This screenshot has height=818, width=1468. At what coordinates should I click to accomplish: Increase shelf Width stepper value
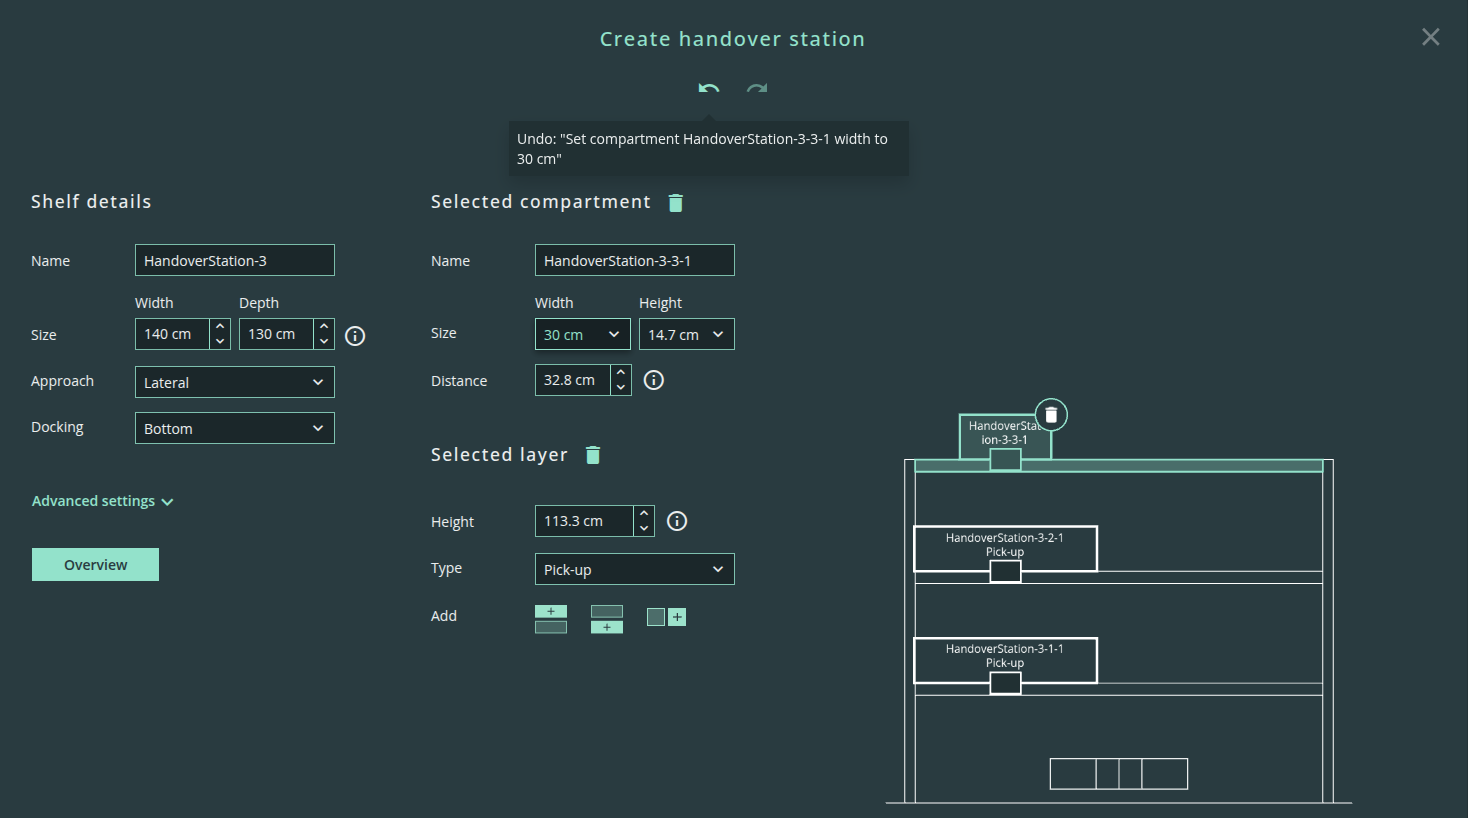pyautogui.click(x=220, y=326)
